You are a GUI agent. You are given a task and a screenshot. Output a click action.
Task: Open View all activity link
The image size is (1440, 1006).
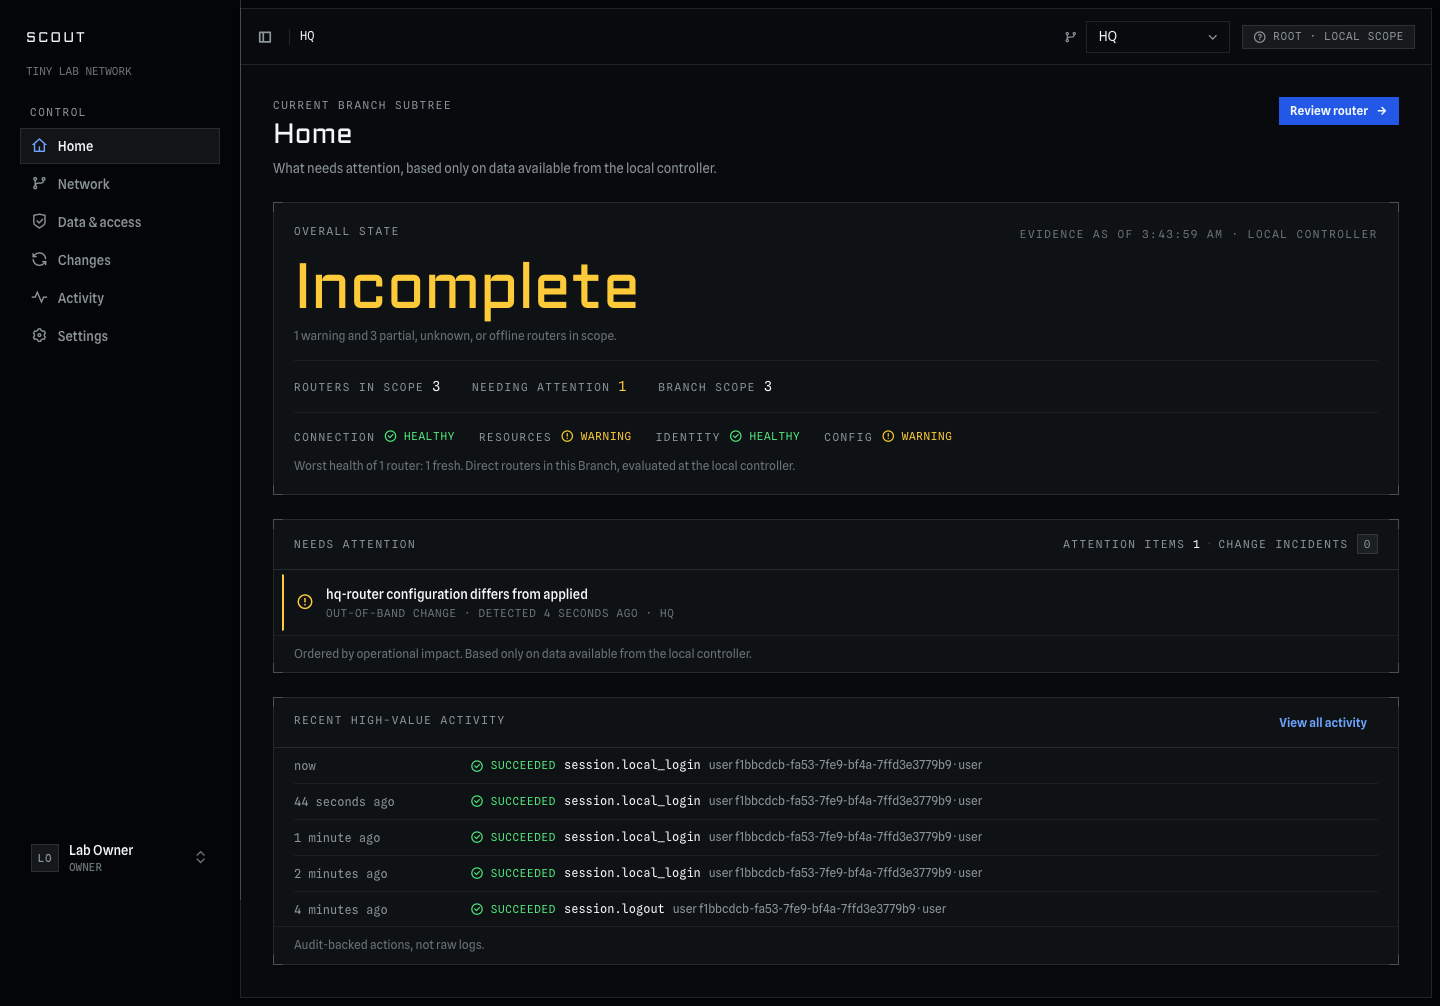click(1322, 723)
